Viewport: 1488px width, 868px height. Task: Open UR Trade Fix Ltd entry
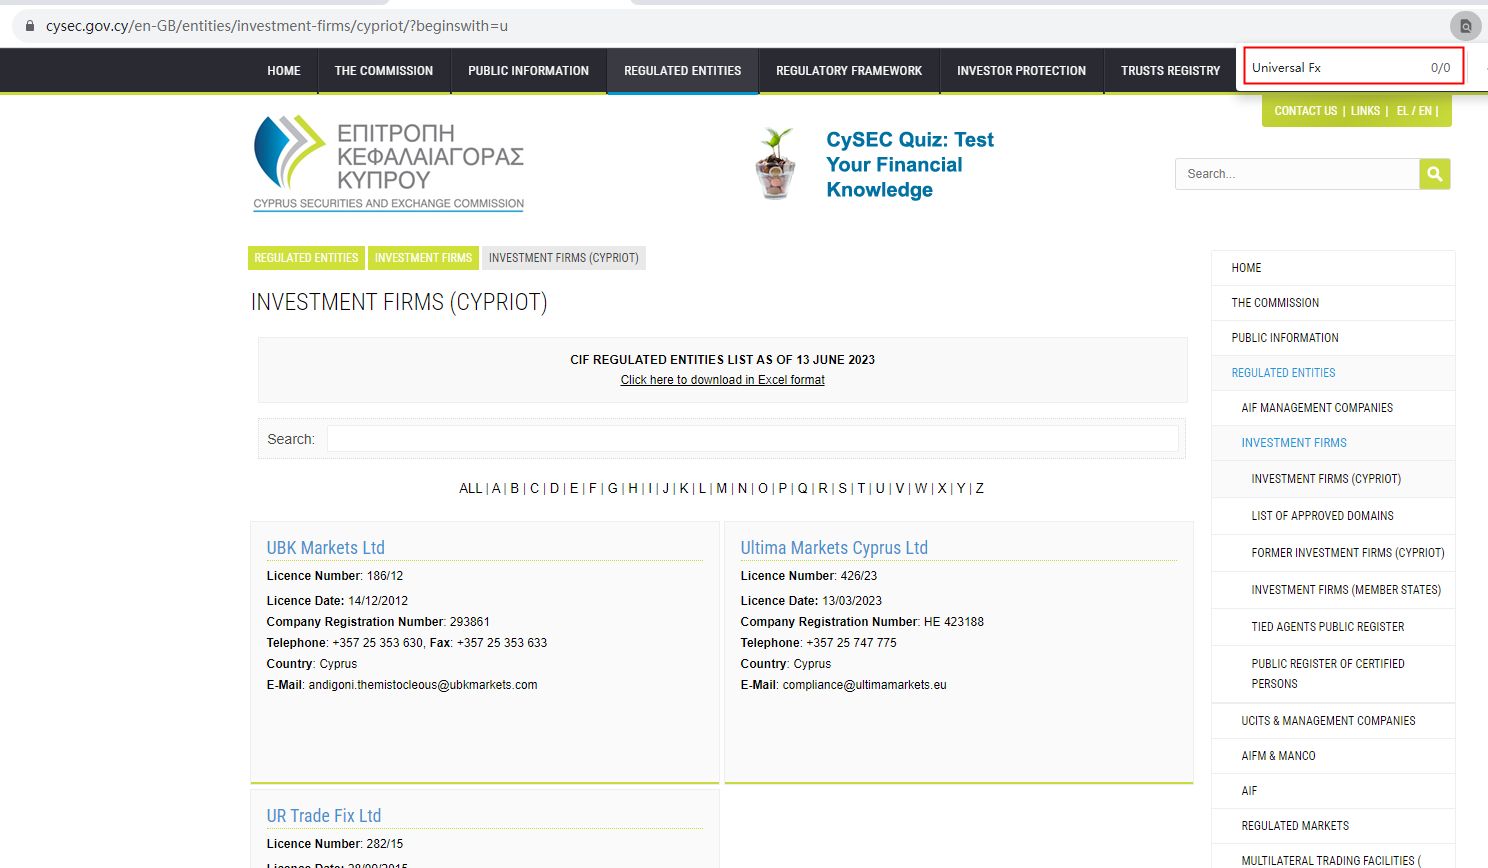click(x=323, y=816)
